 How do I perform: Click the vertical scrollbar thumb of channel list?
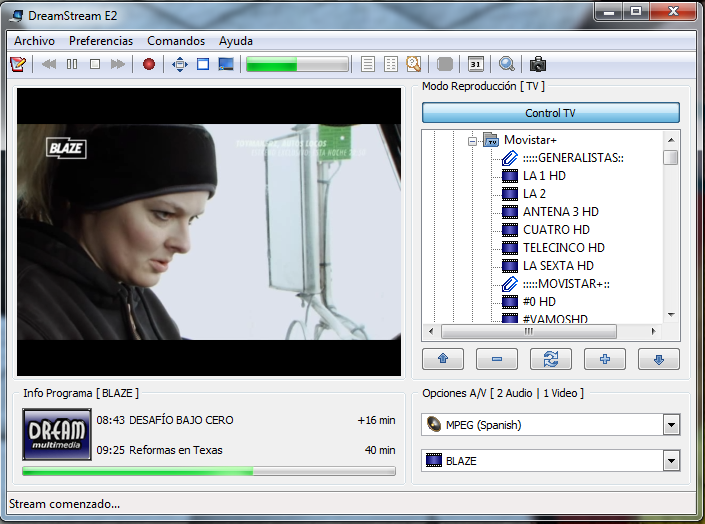671,158
